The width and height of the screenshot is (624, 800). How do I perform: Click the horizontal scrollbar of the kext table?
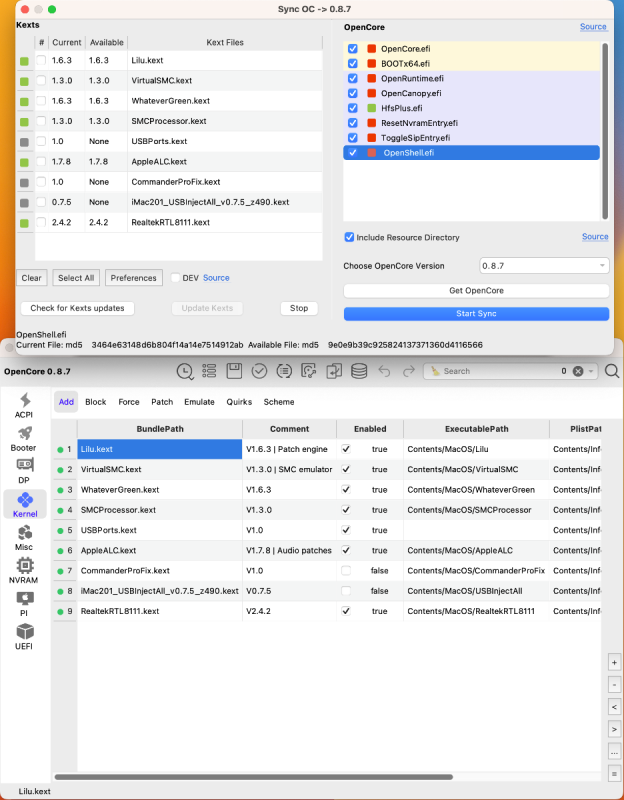click(x=254, y=777)
